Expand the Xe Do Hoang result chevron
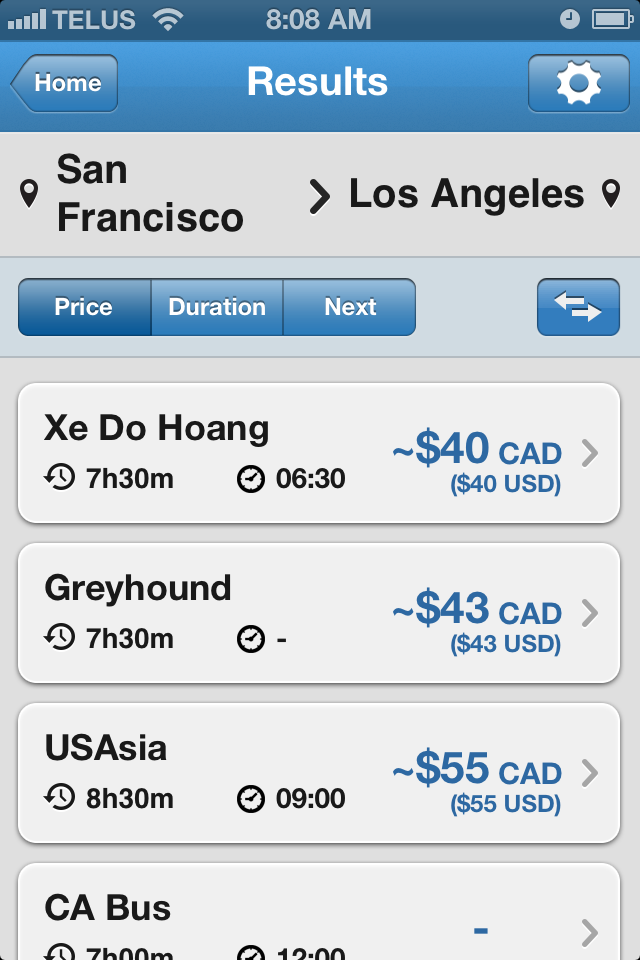 [590, 454]
